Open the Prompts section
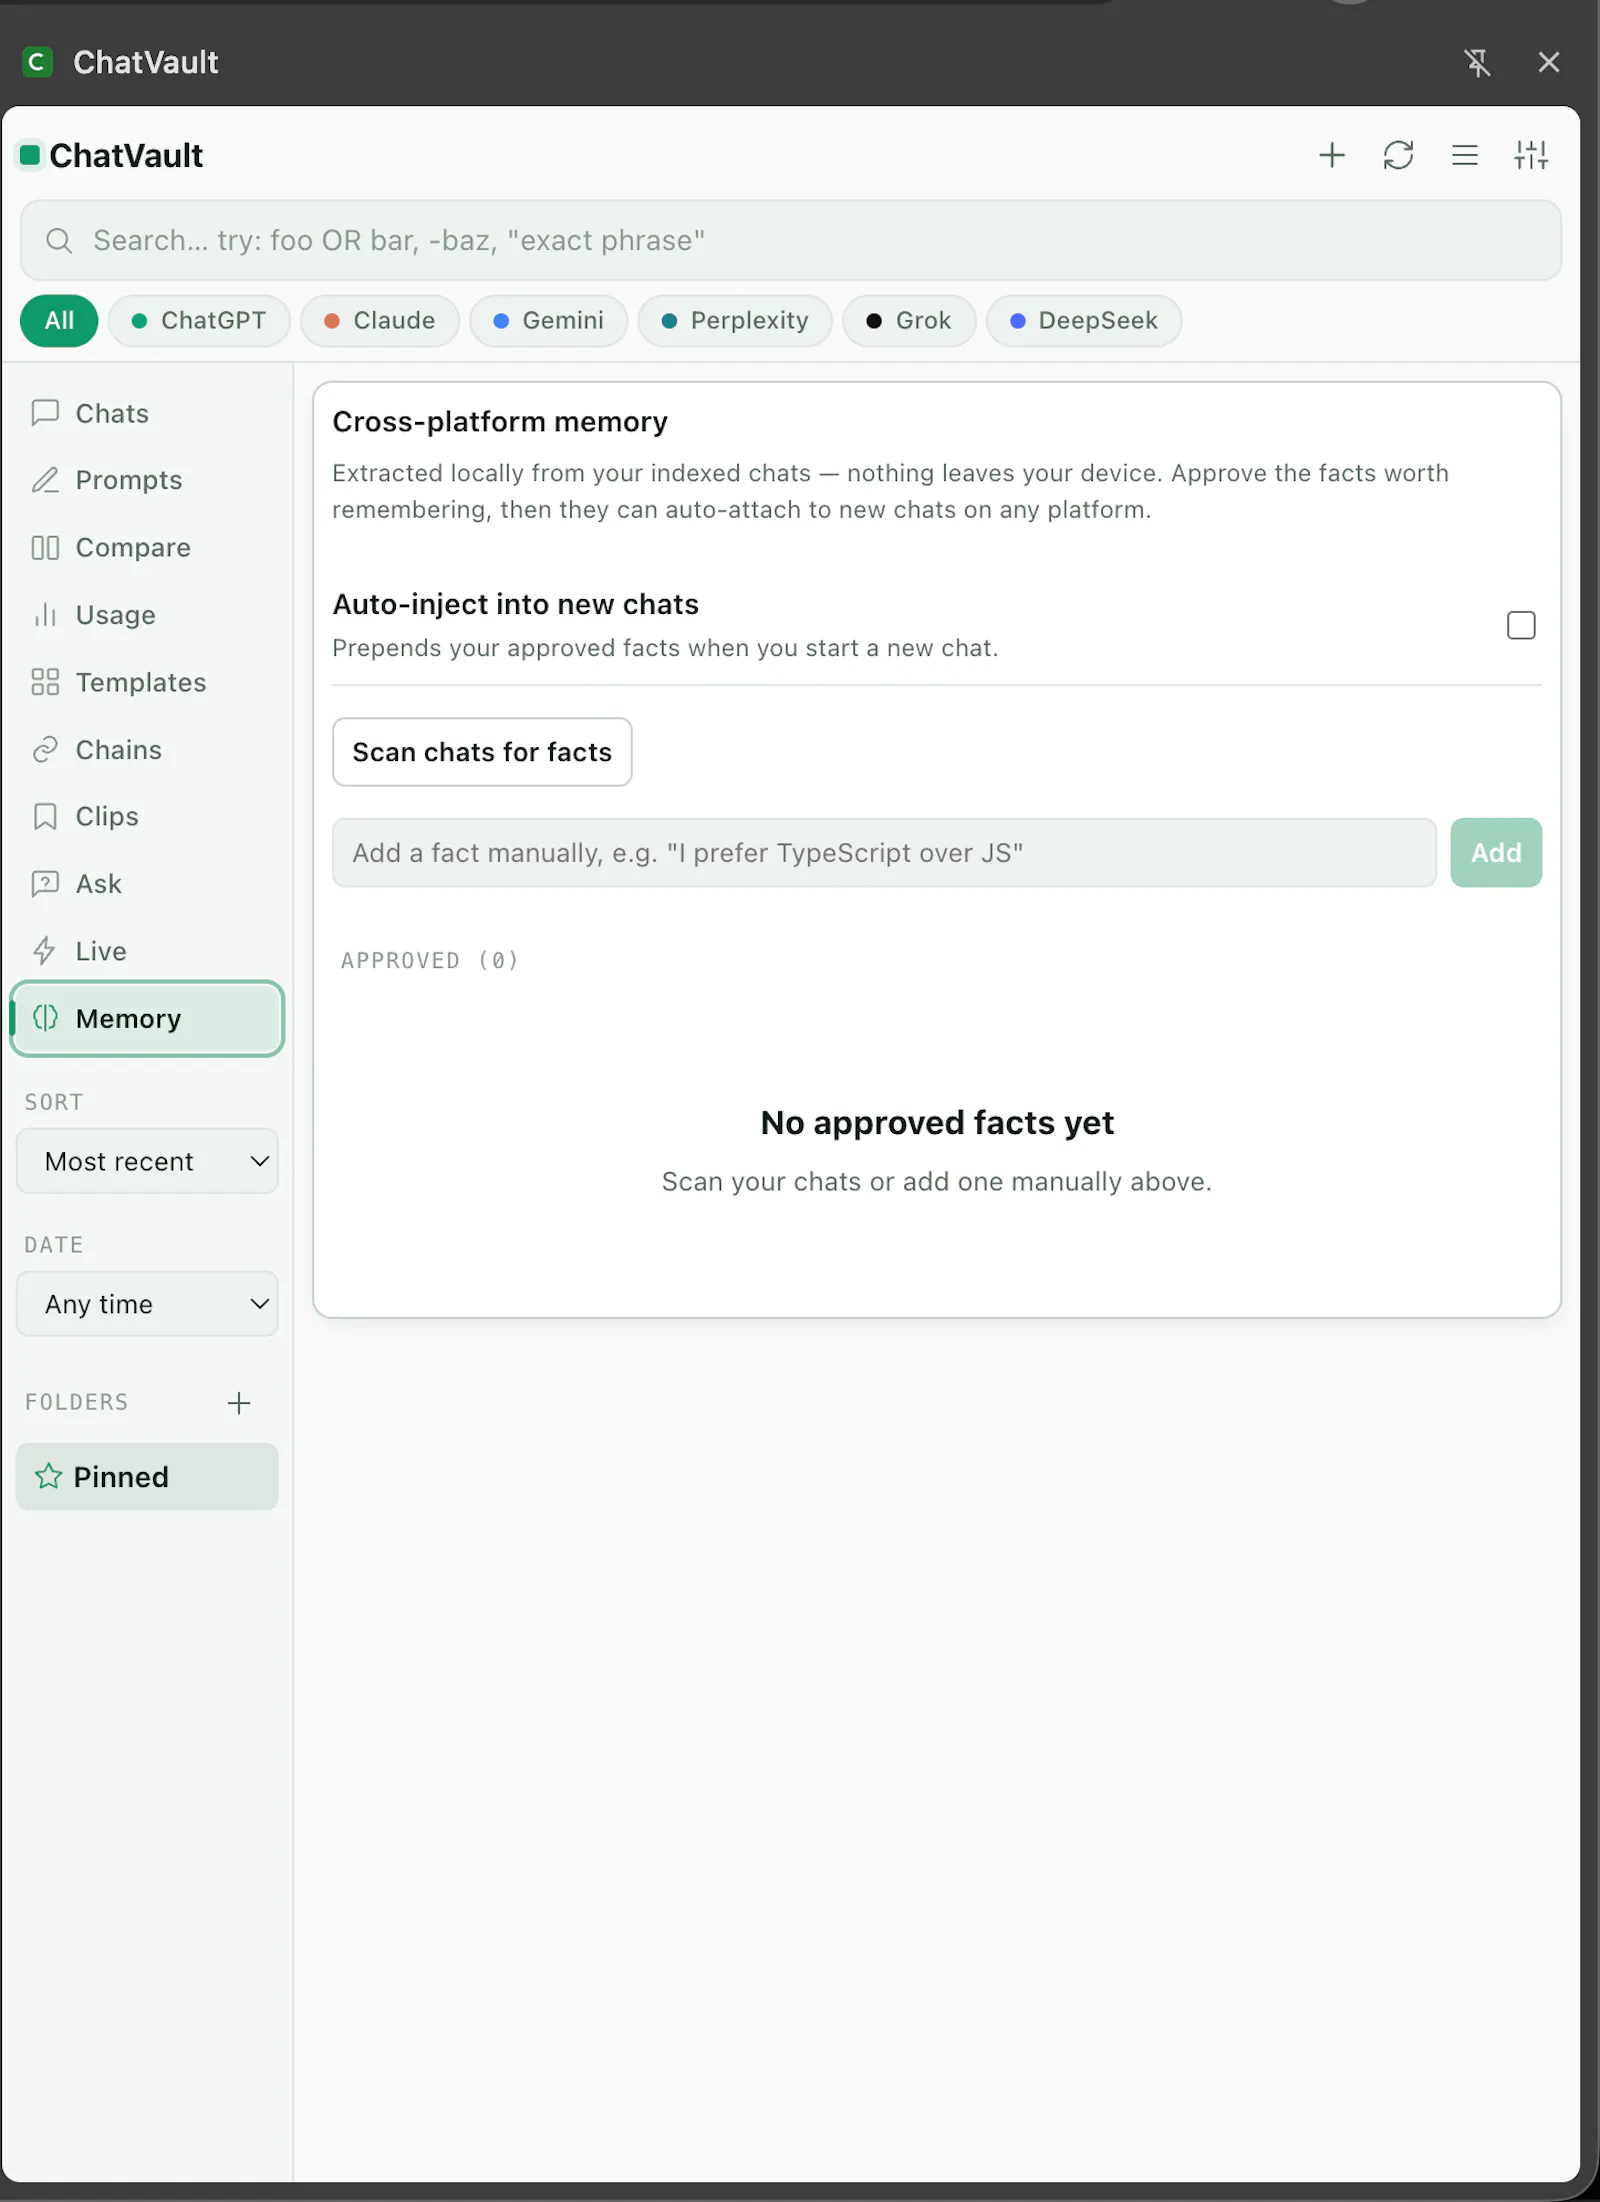1600x2202 pixels. 147,480
